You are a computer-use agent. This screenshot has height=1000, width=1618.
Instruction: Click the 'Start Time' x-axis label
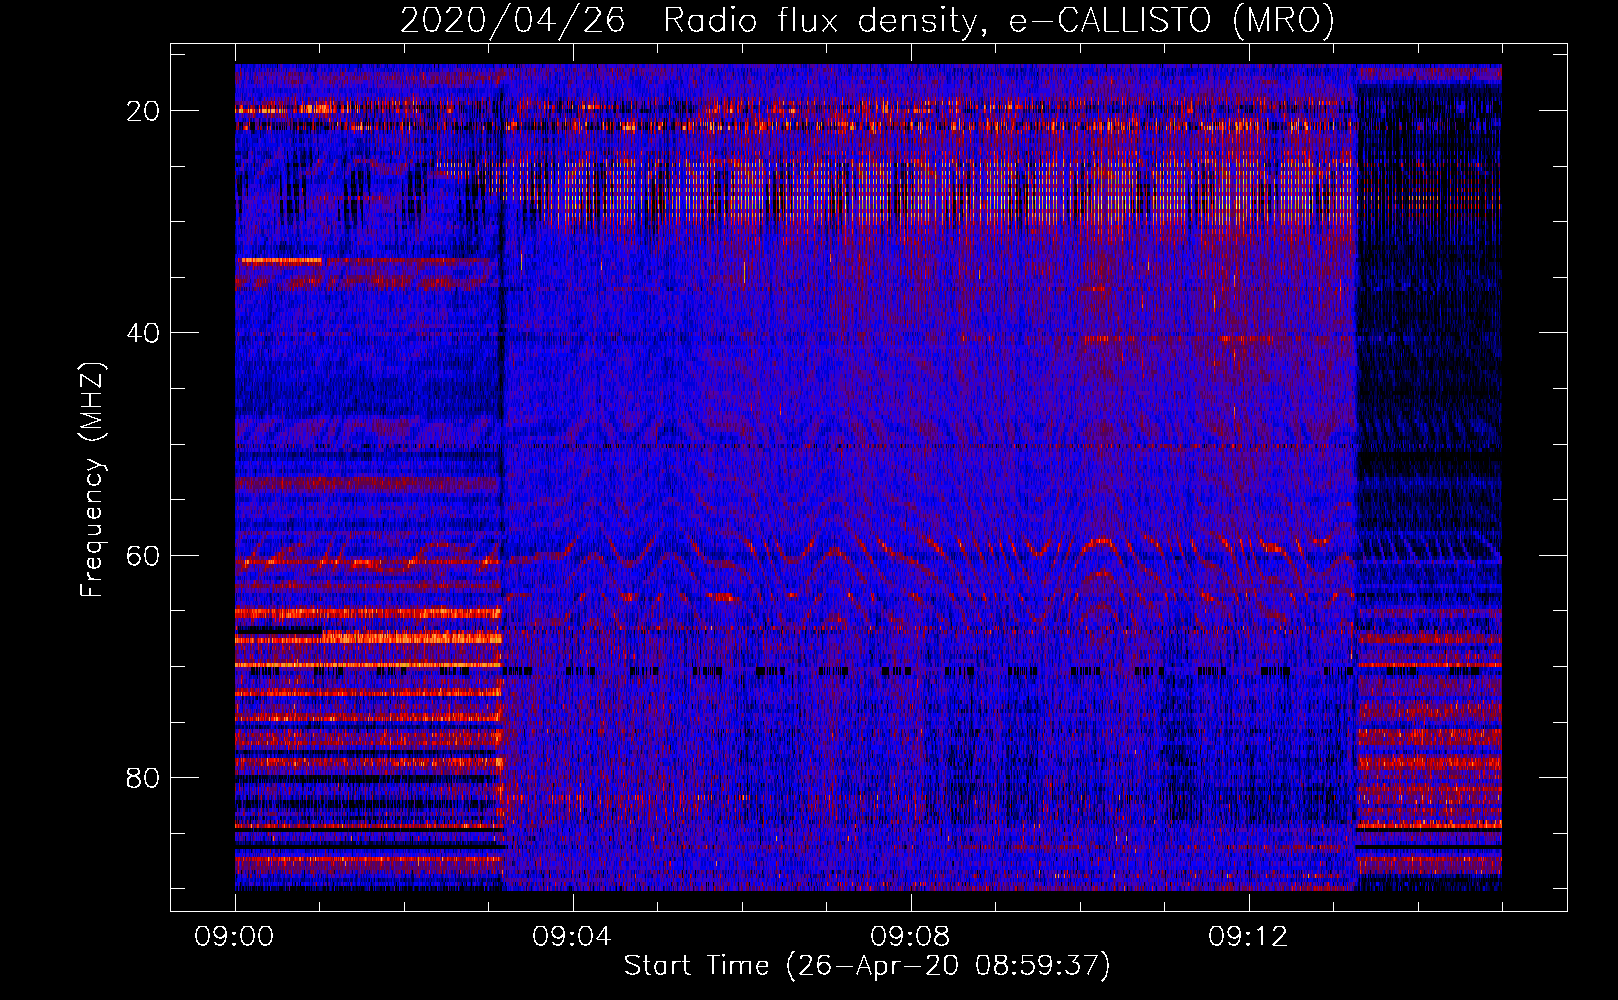pyautogui.click(x=867, y=966)
